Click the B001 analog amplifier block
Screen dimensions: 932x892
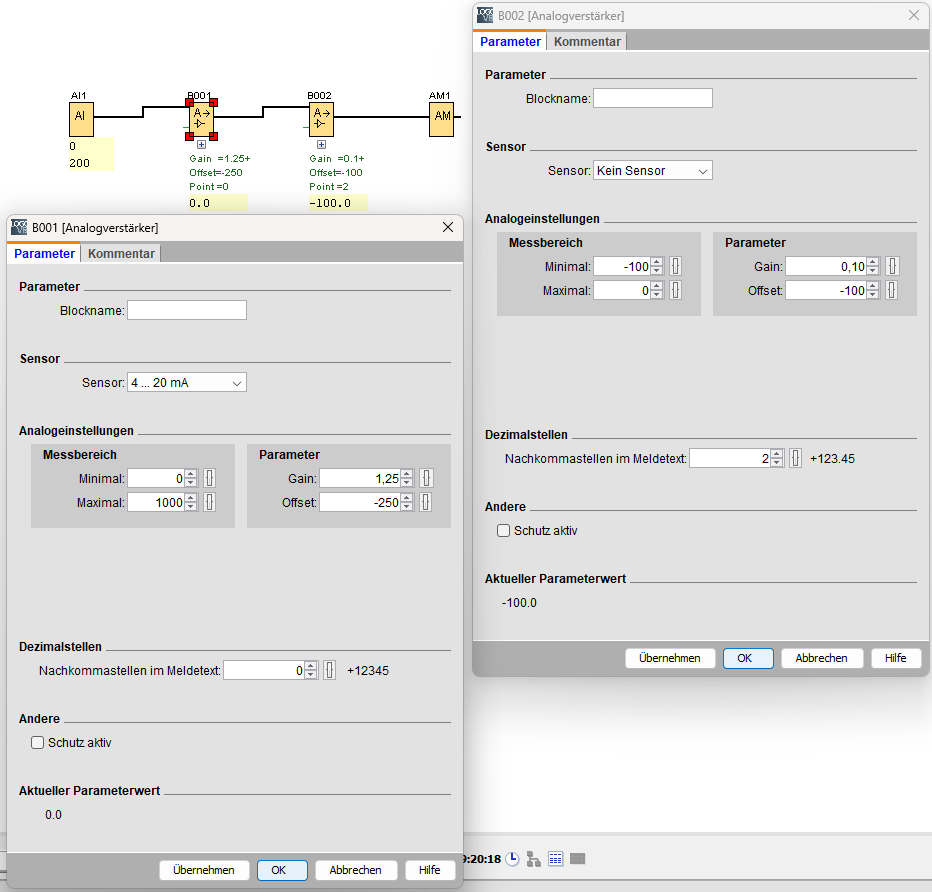(201, 119)
